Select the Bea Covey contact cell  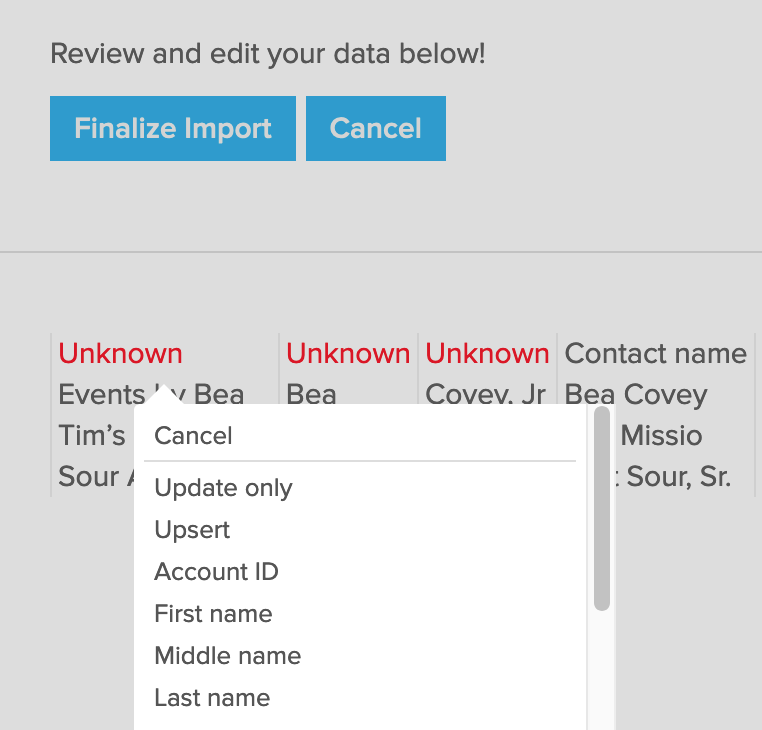tap(635, 395)
